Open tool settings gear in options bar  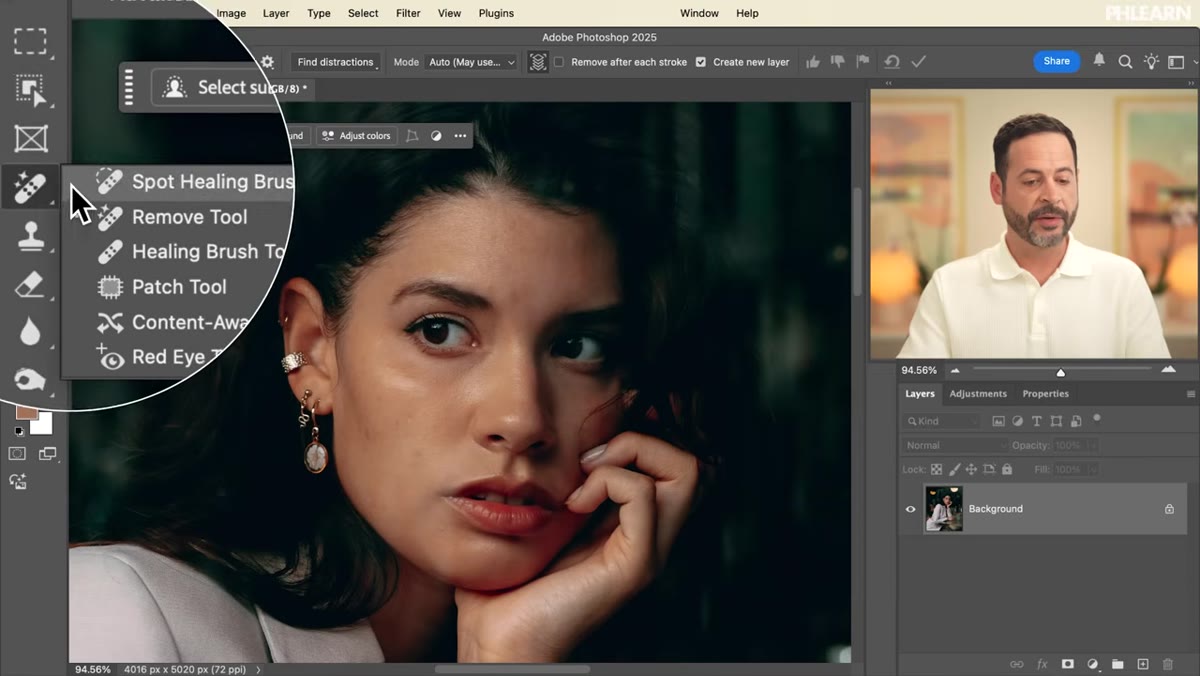[x=267, y=62]
